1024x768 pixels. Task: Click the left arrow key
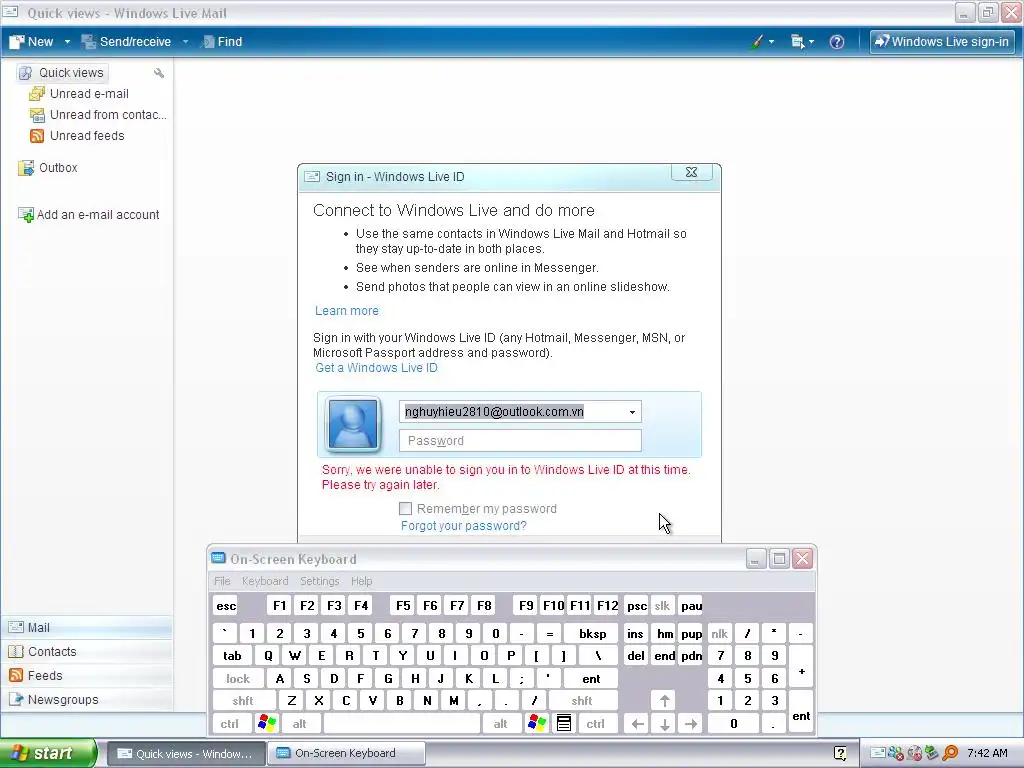[637, 724]
